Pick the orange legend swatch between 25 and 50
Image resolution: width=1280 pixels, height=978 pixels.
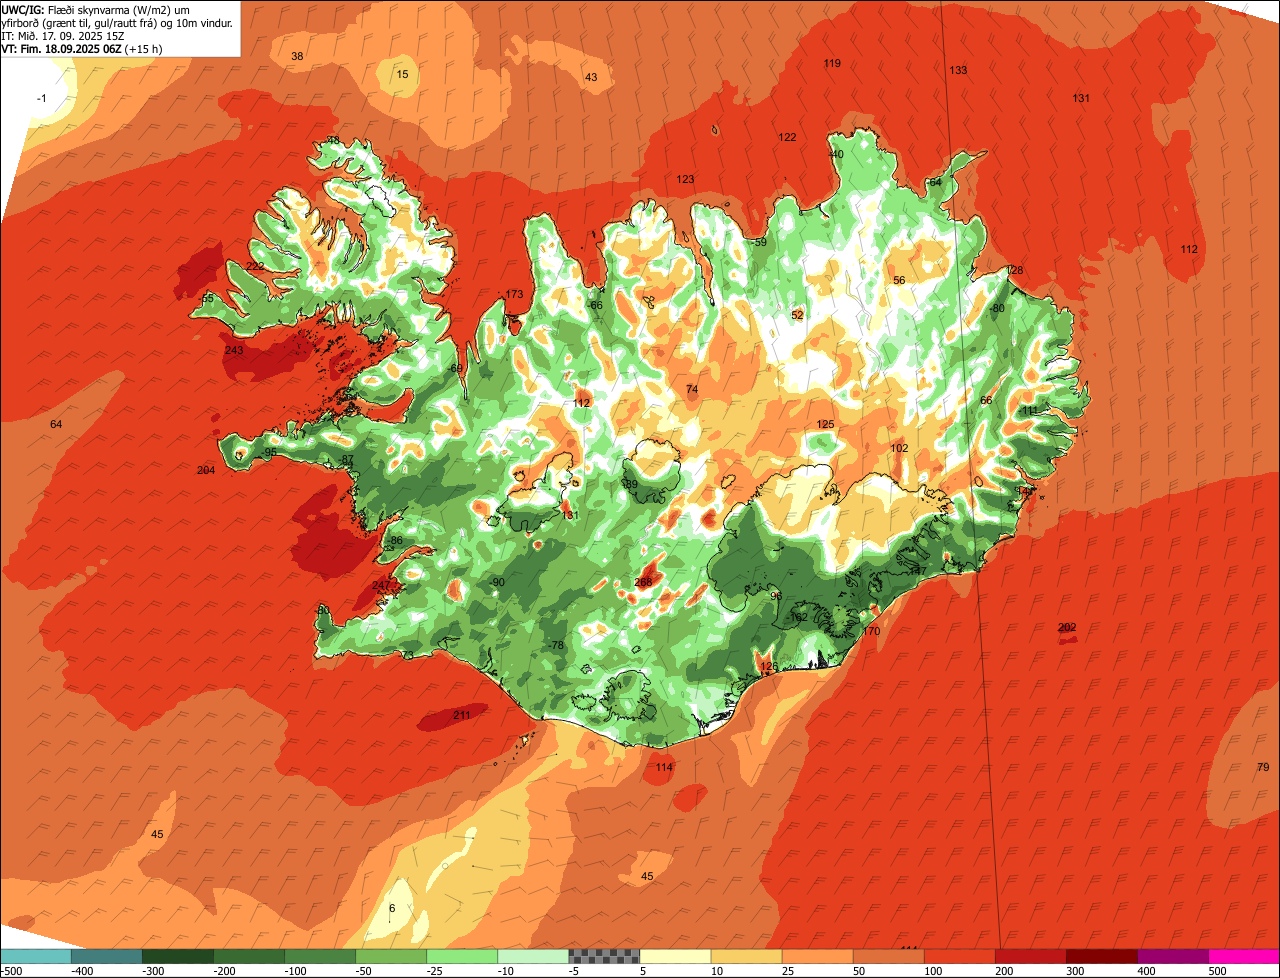(817, 956)
